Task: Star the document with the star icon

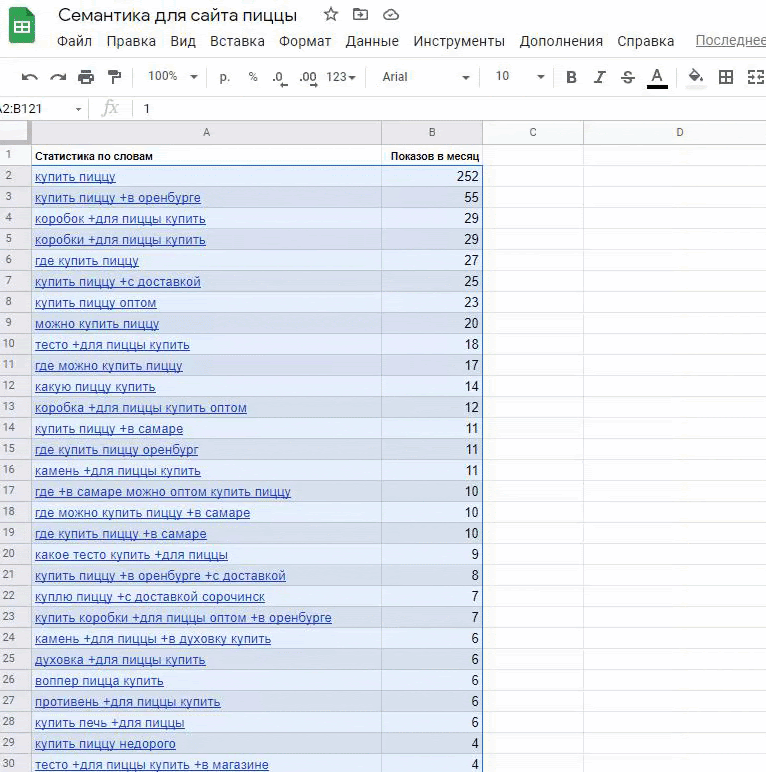Action: point(331,14)
